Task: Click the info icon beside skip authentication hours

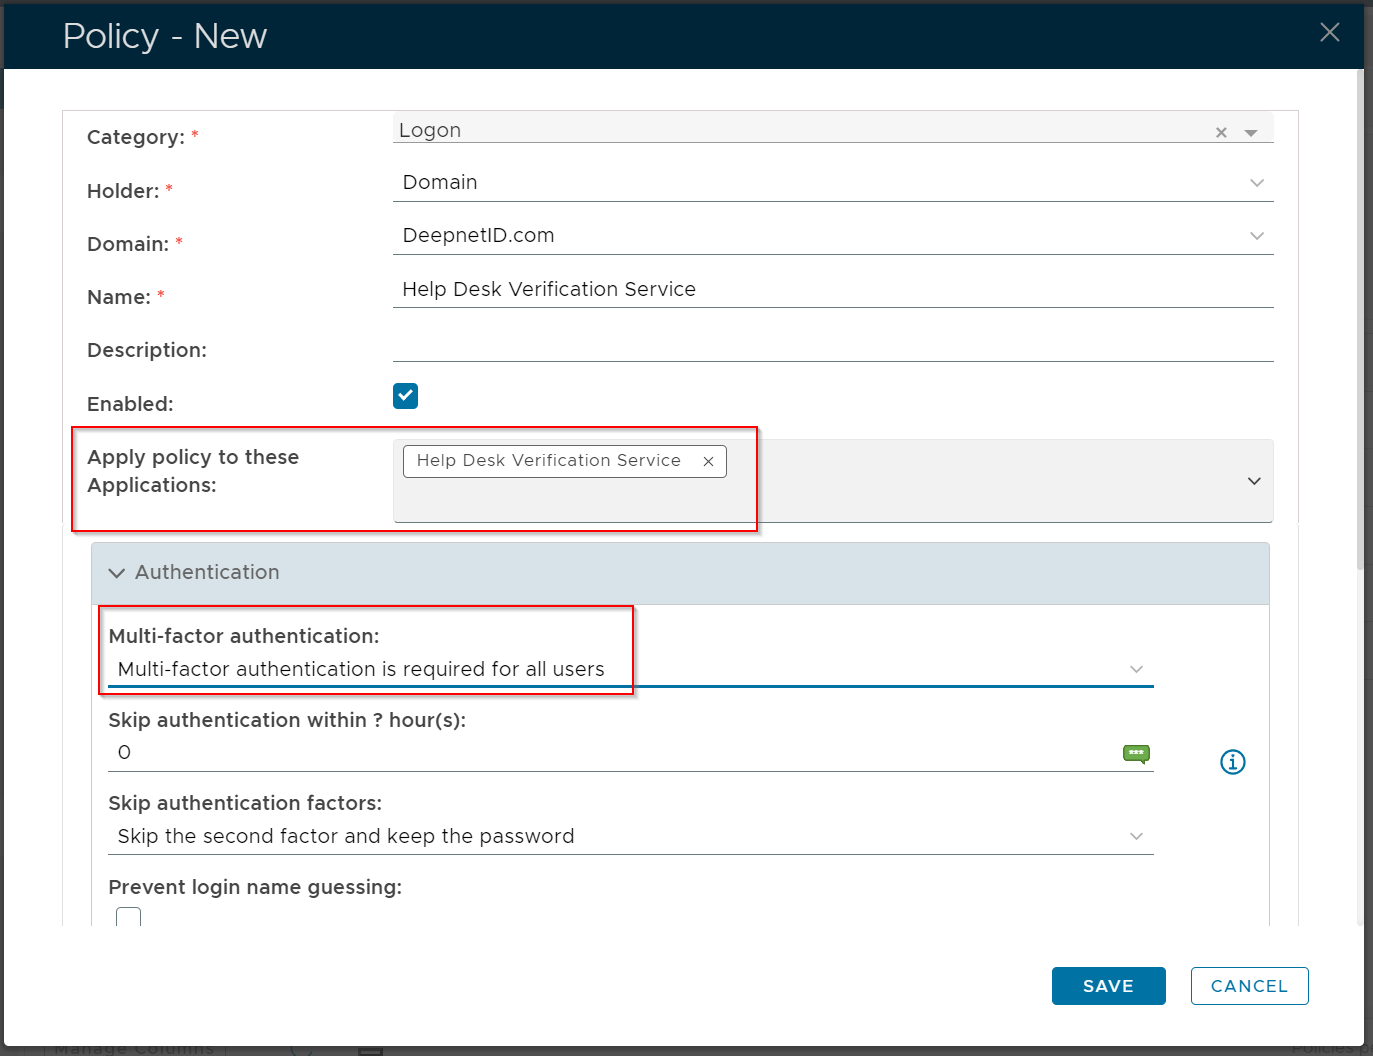Action: (x=1232, y=762)
